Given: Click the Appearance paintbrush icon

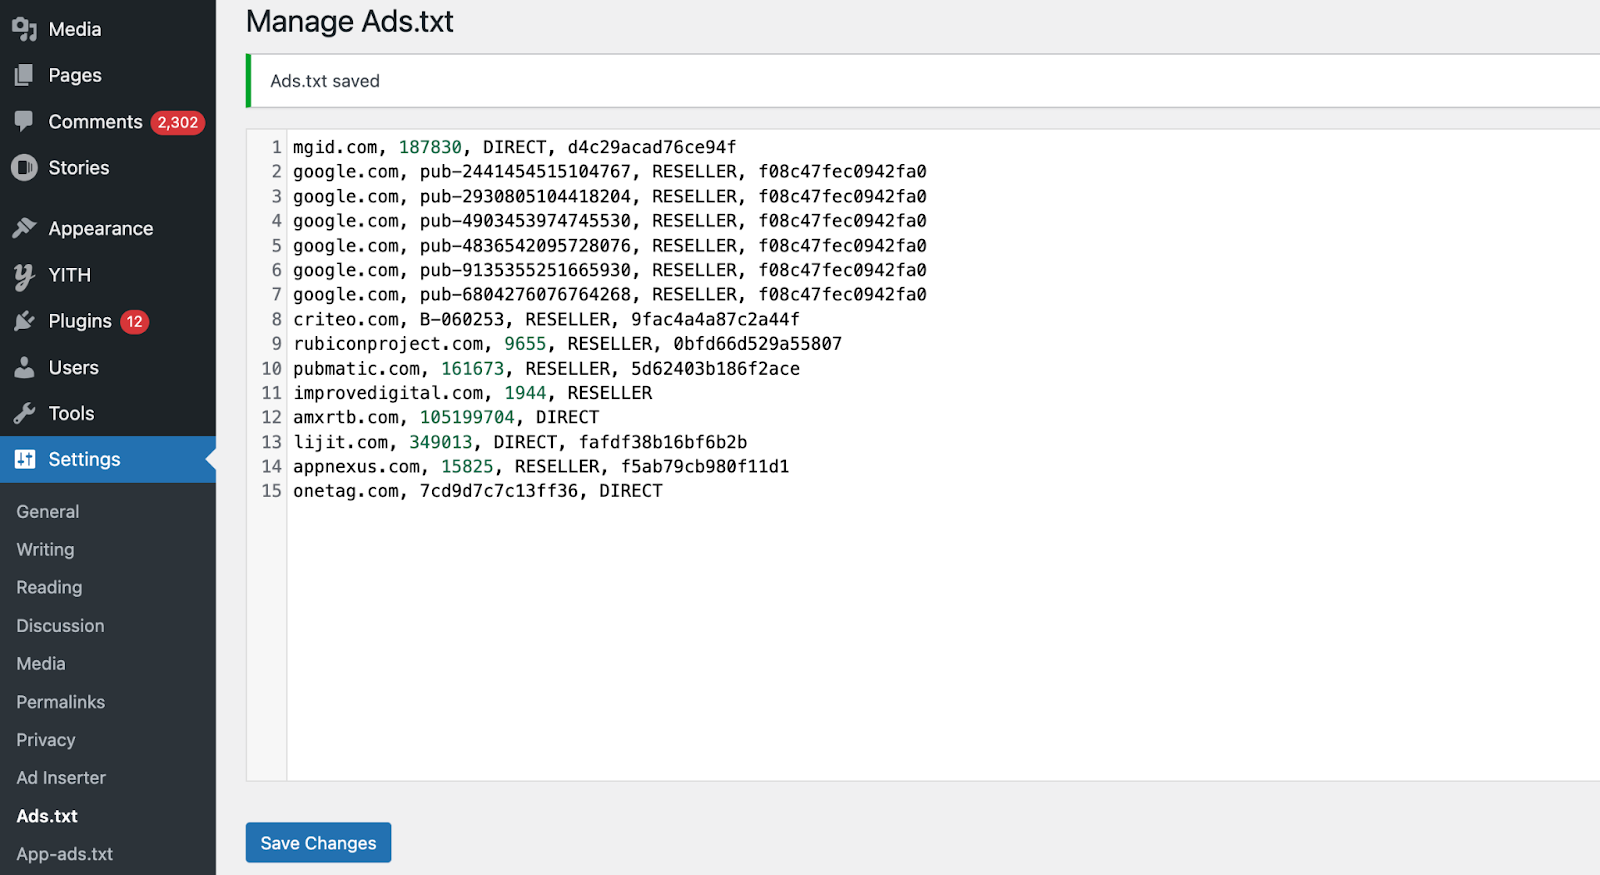Looking at the screenshot, I should point(24,228).
